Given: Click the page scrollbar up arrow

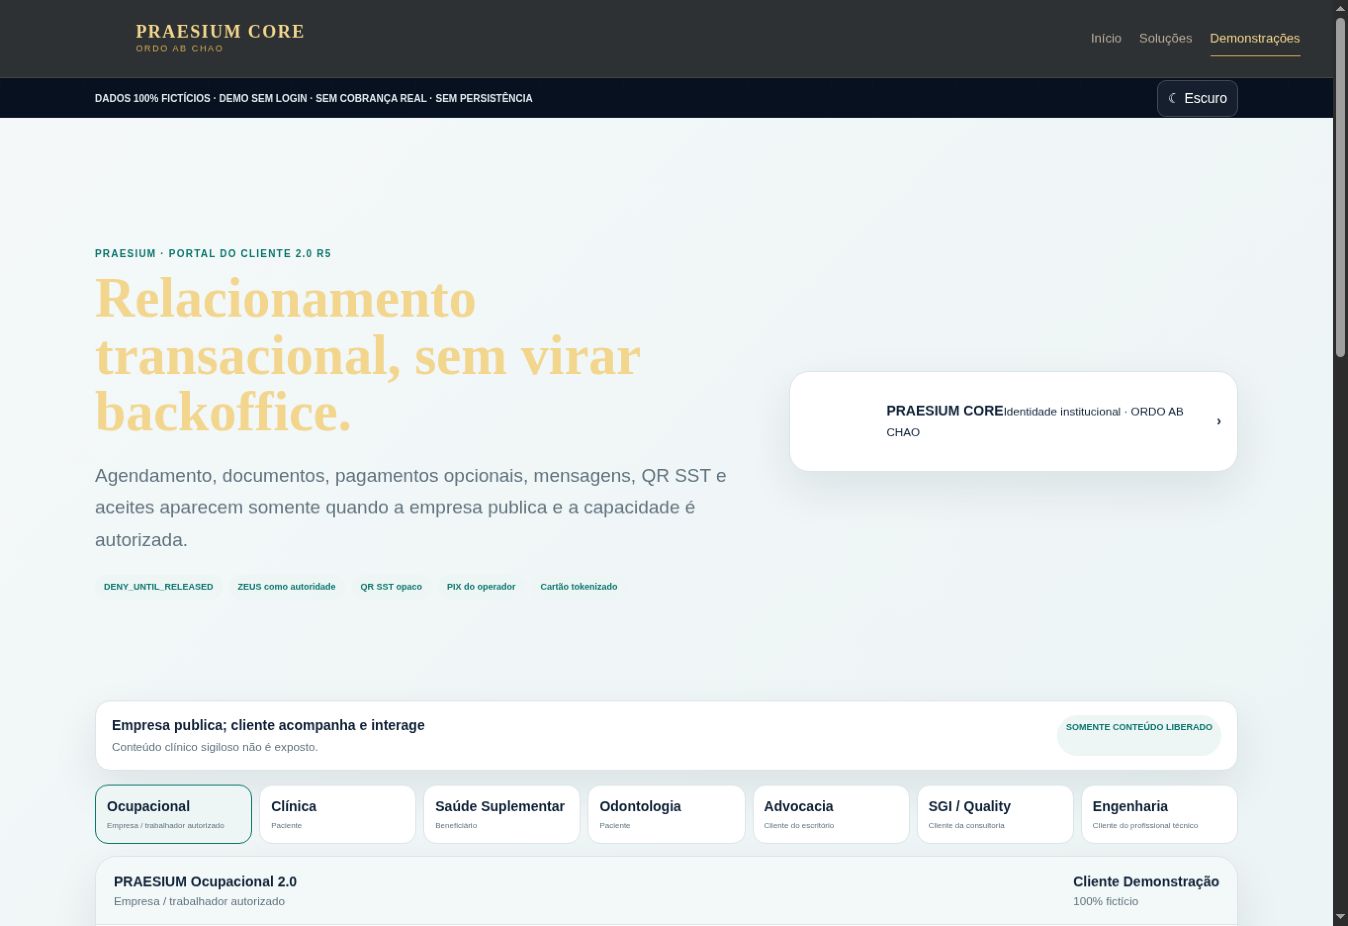Looking at the screenshot, I should coord(1340,9).
